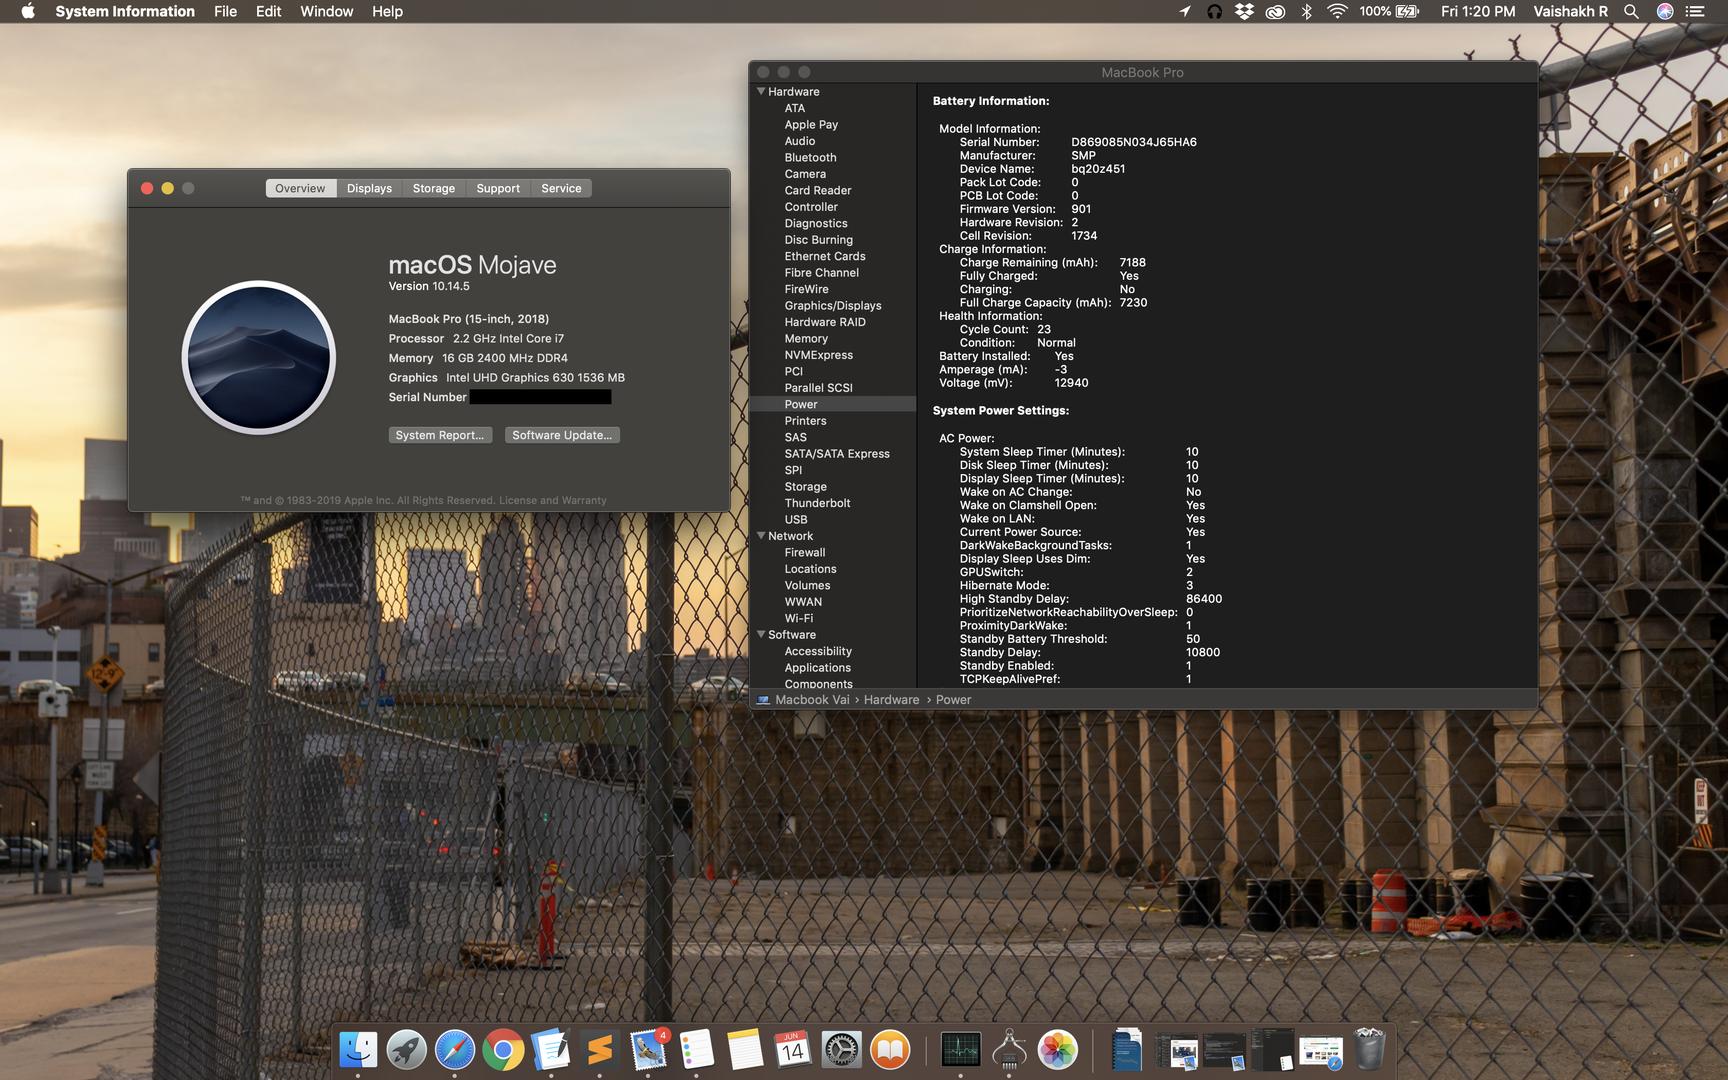This screenshot has height=1080, width=1728.
Task: Select Power in the Hardware list
Action: [x=833, y=404]
